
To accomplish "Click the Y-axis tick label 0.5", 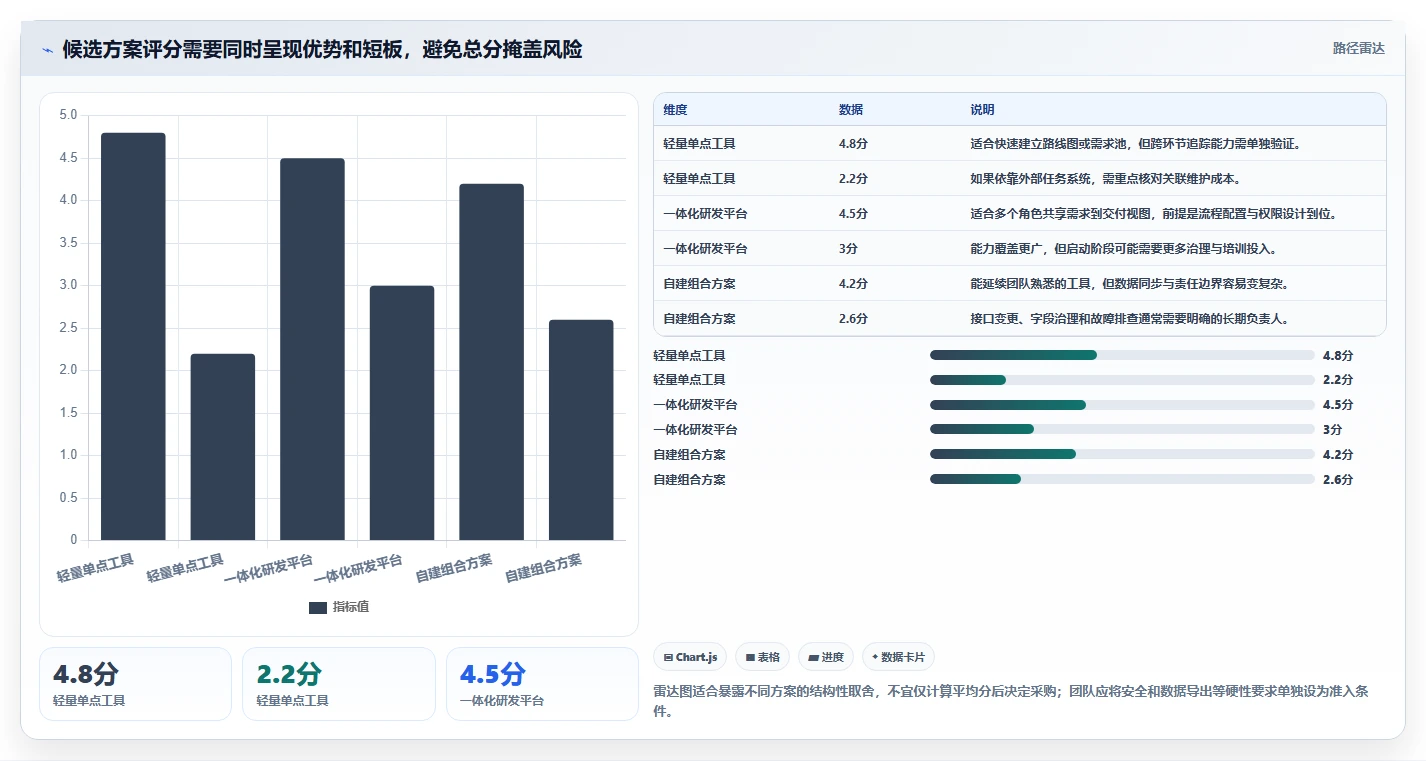I will (68, 498).
